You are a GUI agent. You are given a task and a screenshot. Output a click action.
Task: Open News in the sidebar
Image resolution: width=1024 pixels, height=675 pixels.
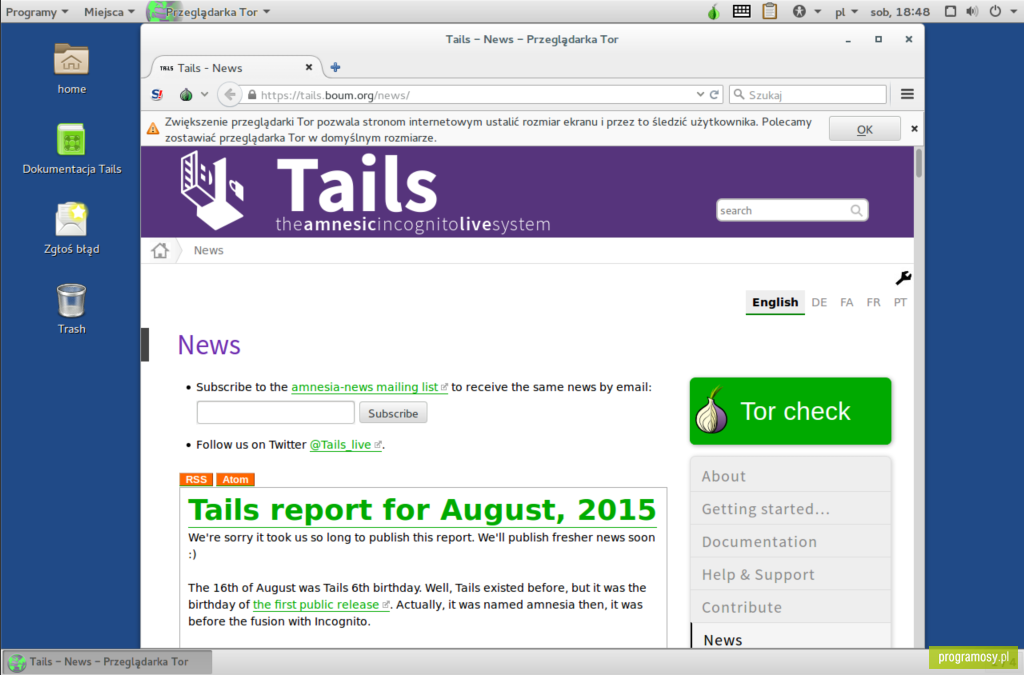pos(790,638)
